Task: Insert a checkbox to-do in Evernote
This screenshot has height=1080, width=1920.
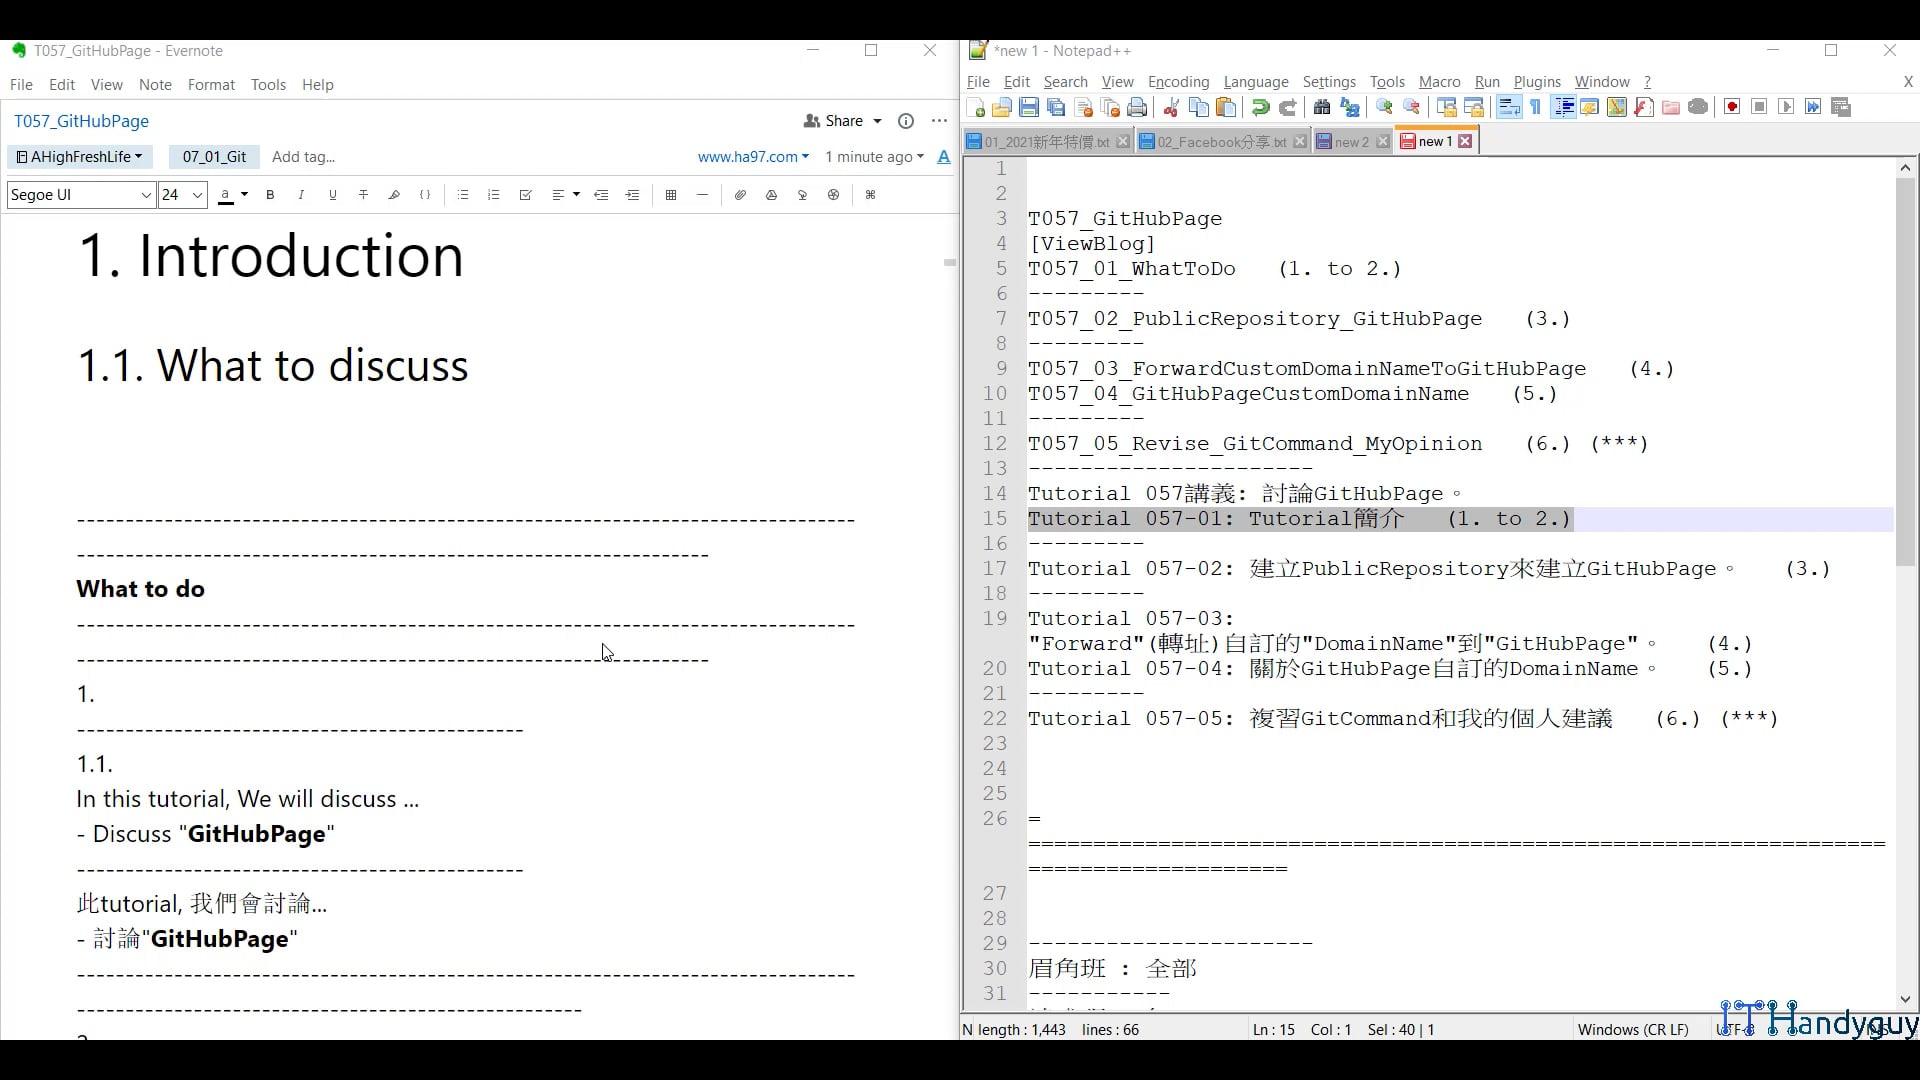Action: pyautogui.click(x=525, y=195)
